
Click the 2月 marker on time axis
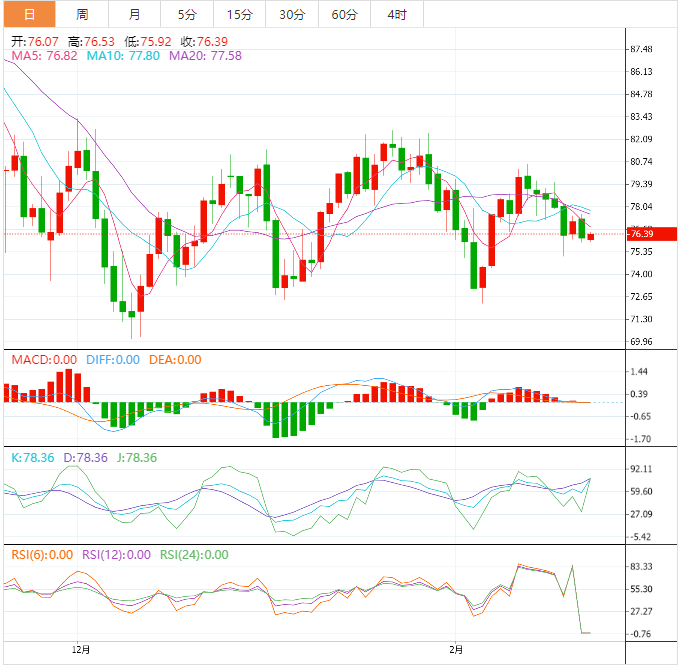coord(455,650)
